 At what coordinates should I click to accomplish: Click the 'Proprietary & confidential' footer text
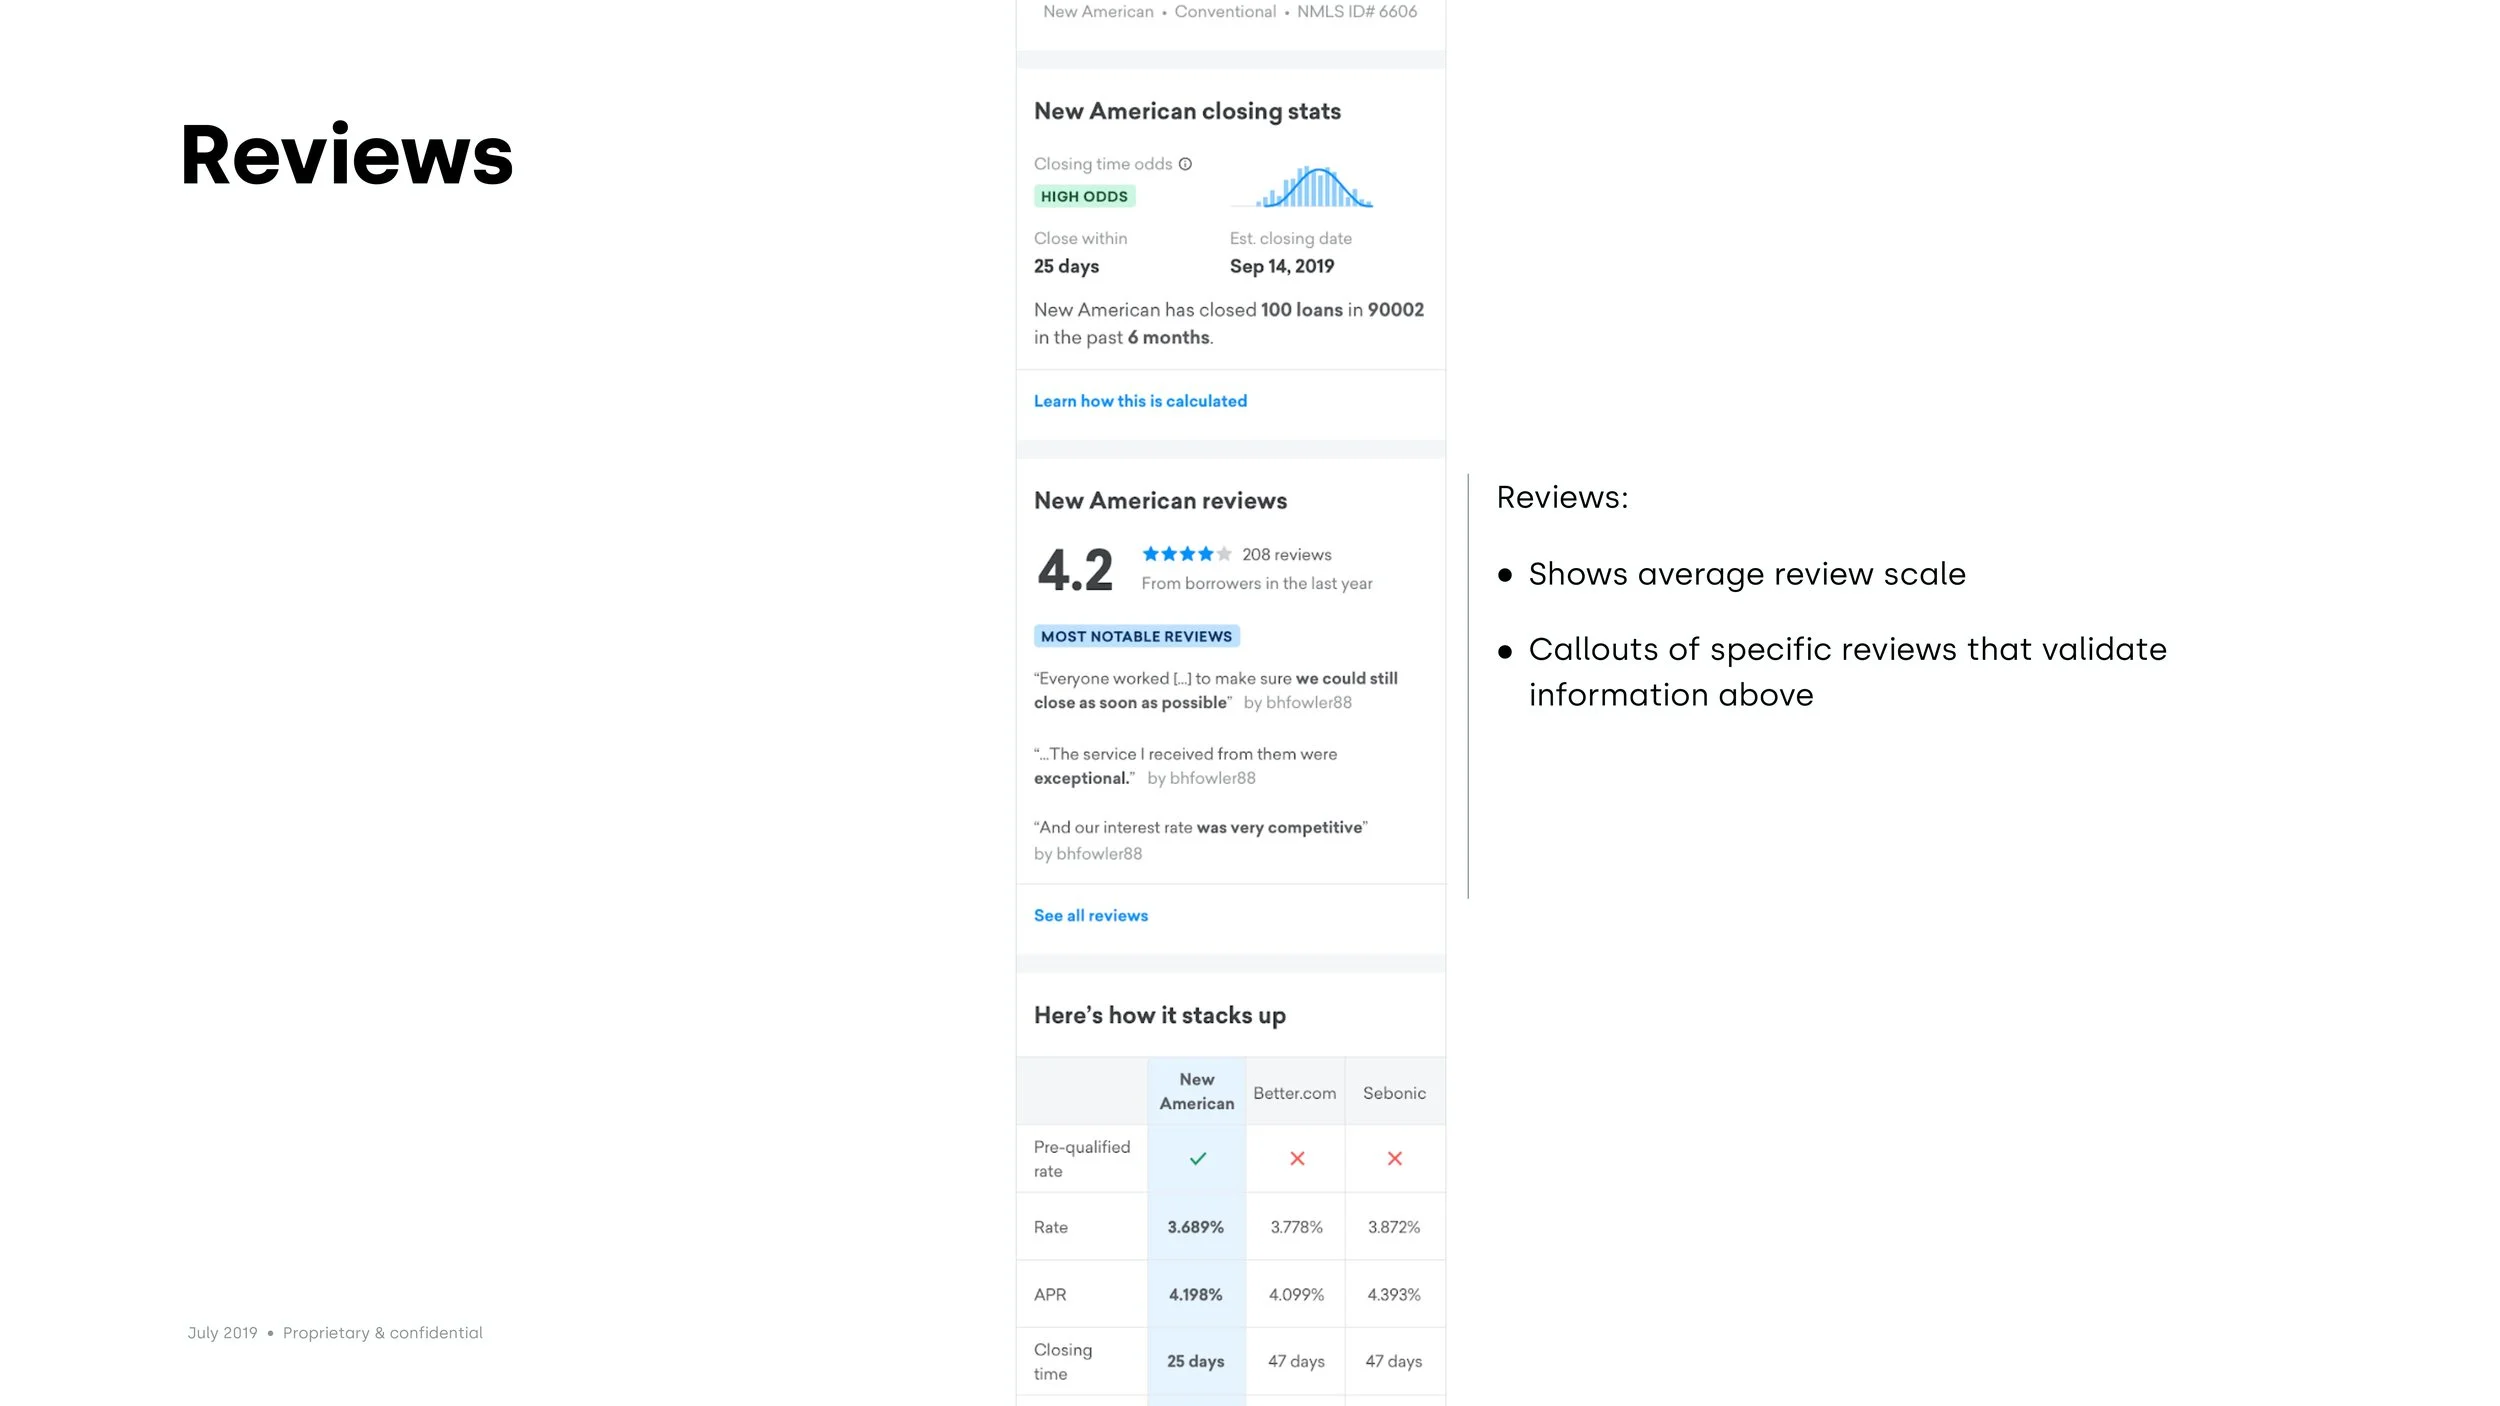[382, 1333]
